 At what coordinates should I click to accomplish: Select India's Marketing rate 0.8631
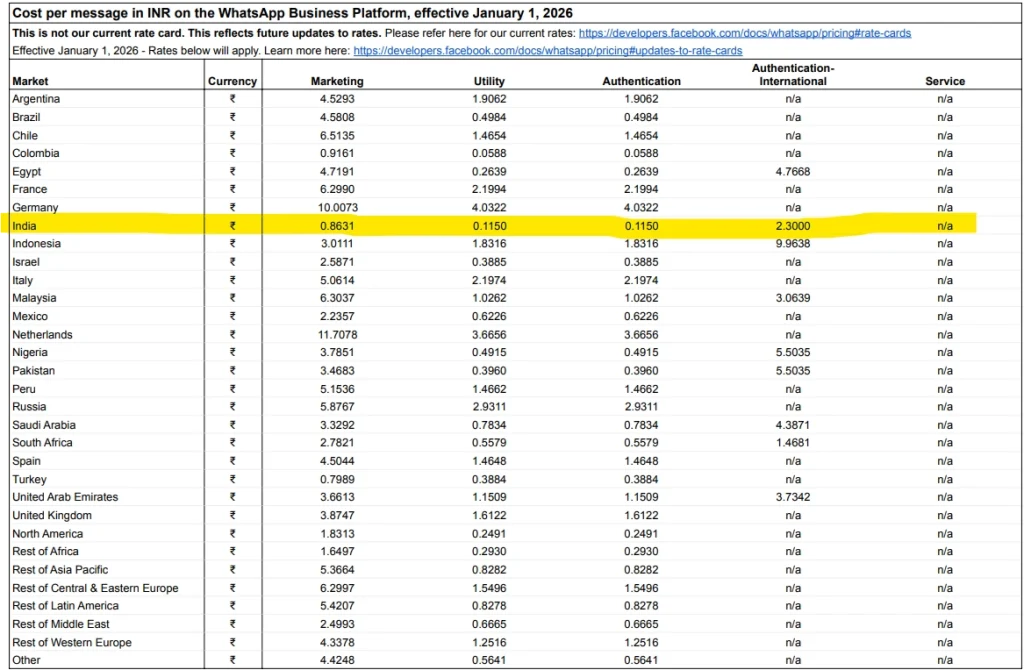point(337,226)
